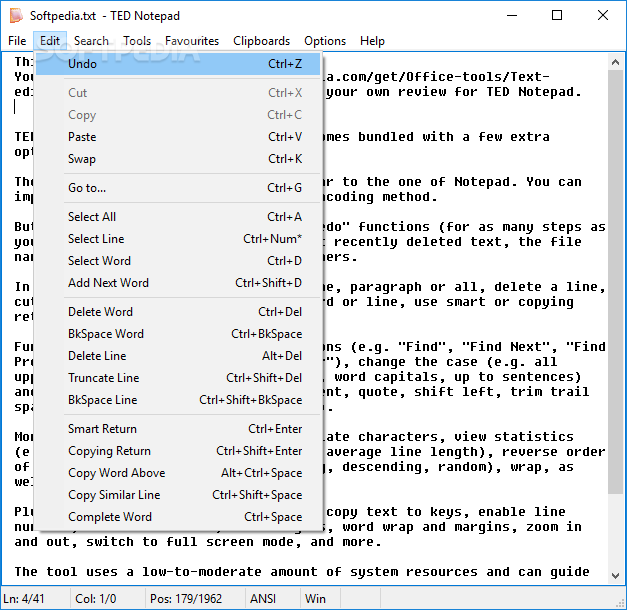
Task: Choose Select All
Action: tap(178, 217)
